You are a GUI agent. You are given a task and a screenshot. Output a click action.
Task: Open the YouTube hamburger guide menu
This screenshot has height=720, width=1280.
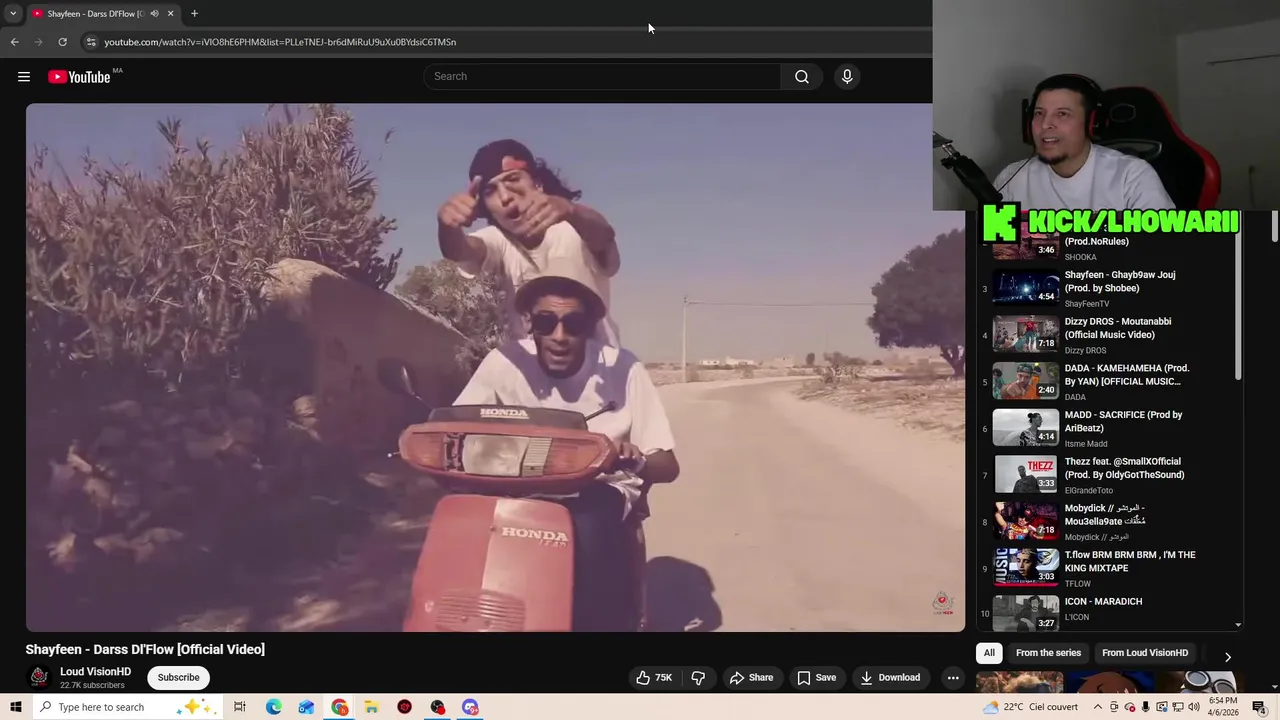coord(24,77)
